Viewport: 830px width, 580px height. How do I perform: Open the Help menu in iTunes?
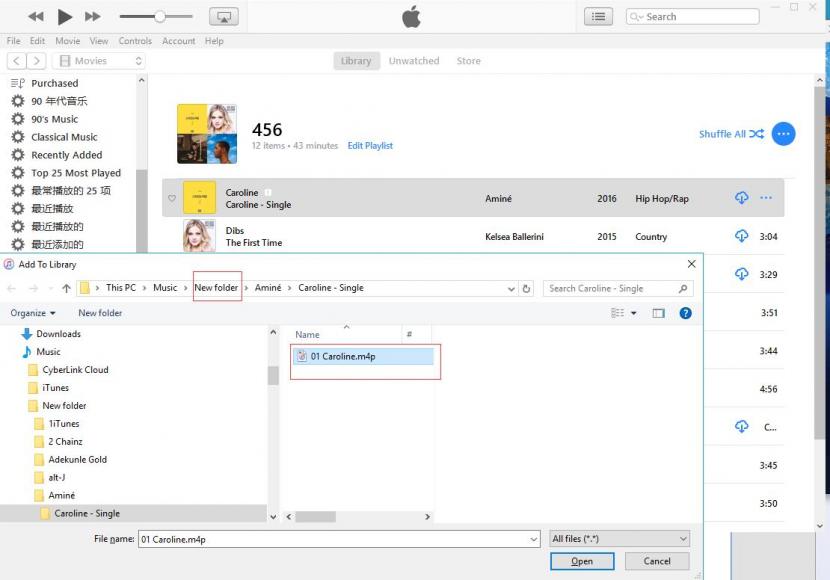click(x=214, y=41)
